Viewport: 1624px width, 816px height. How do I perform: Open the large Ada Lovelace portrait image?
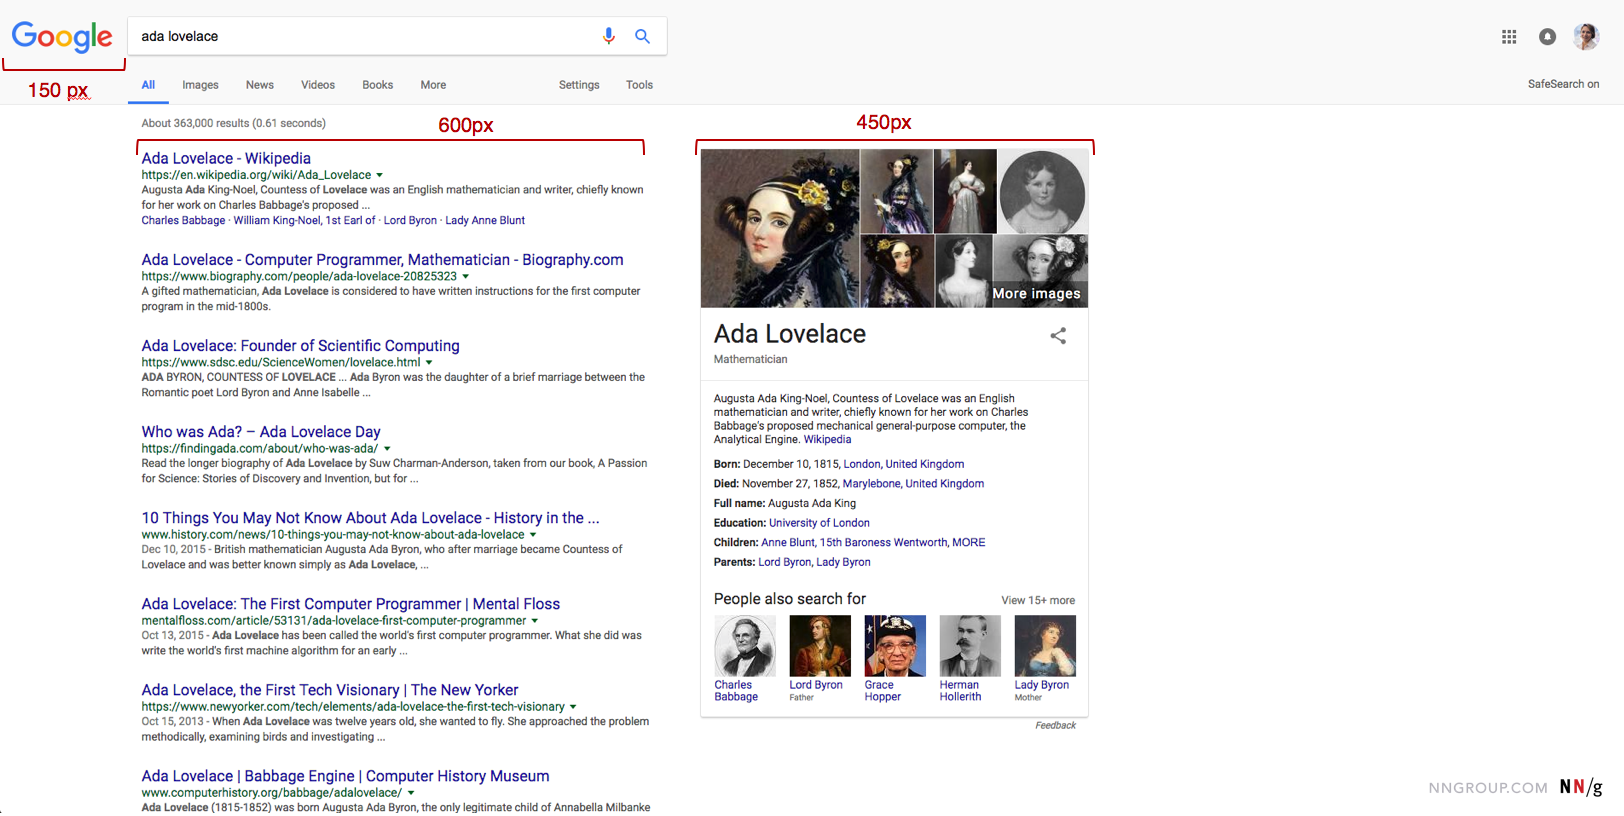(780, 228)
